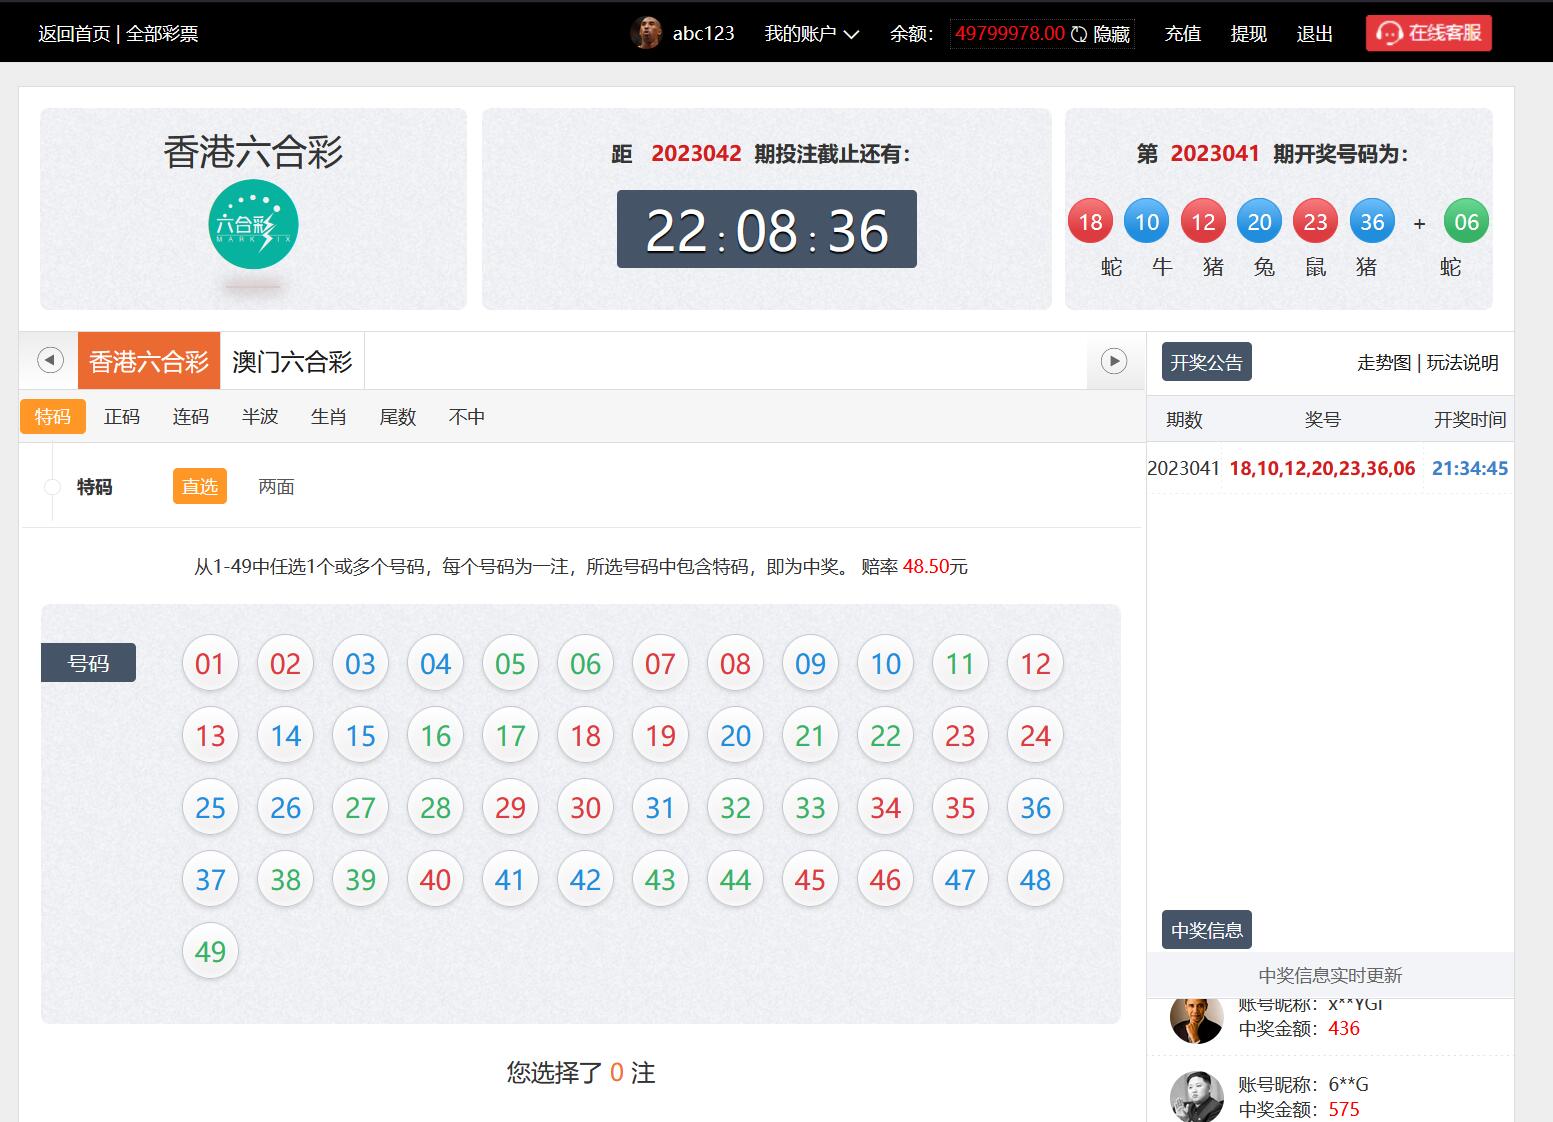Select the red number ball 01

point(210,664)
